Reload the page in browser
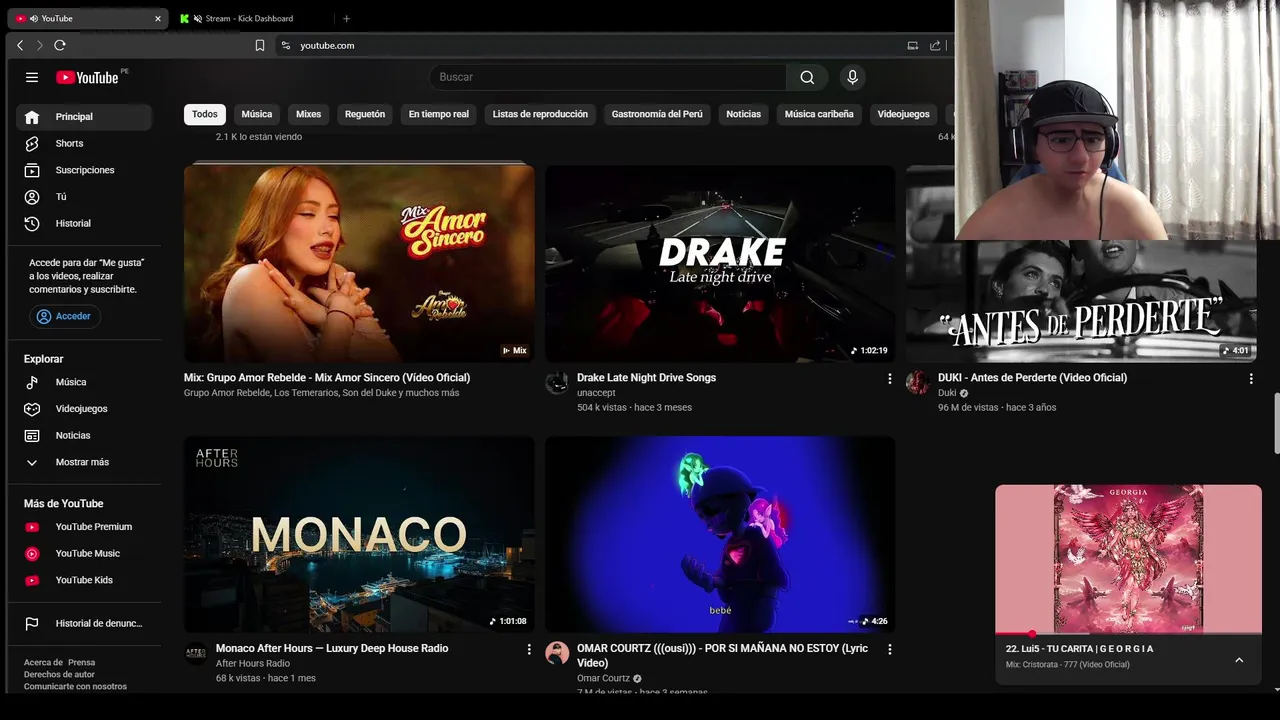This screenshot has width=1280, height=720. tap(60, 45)
